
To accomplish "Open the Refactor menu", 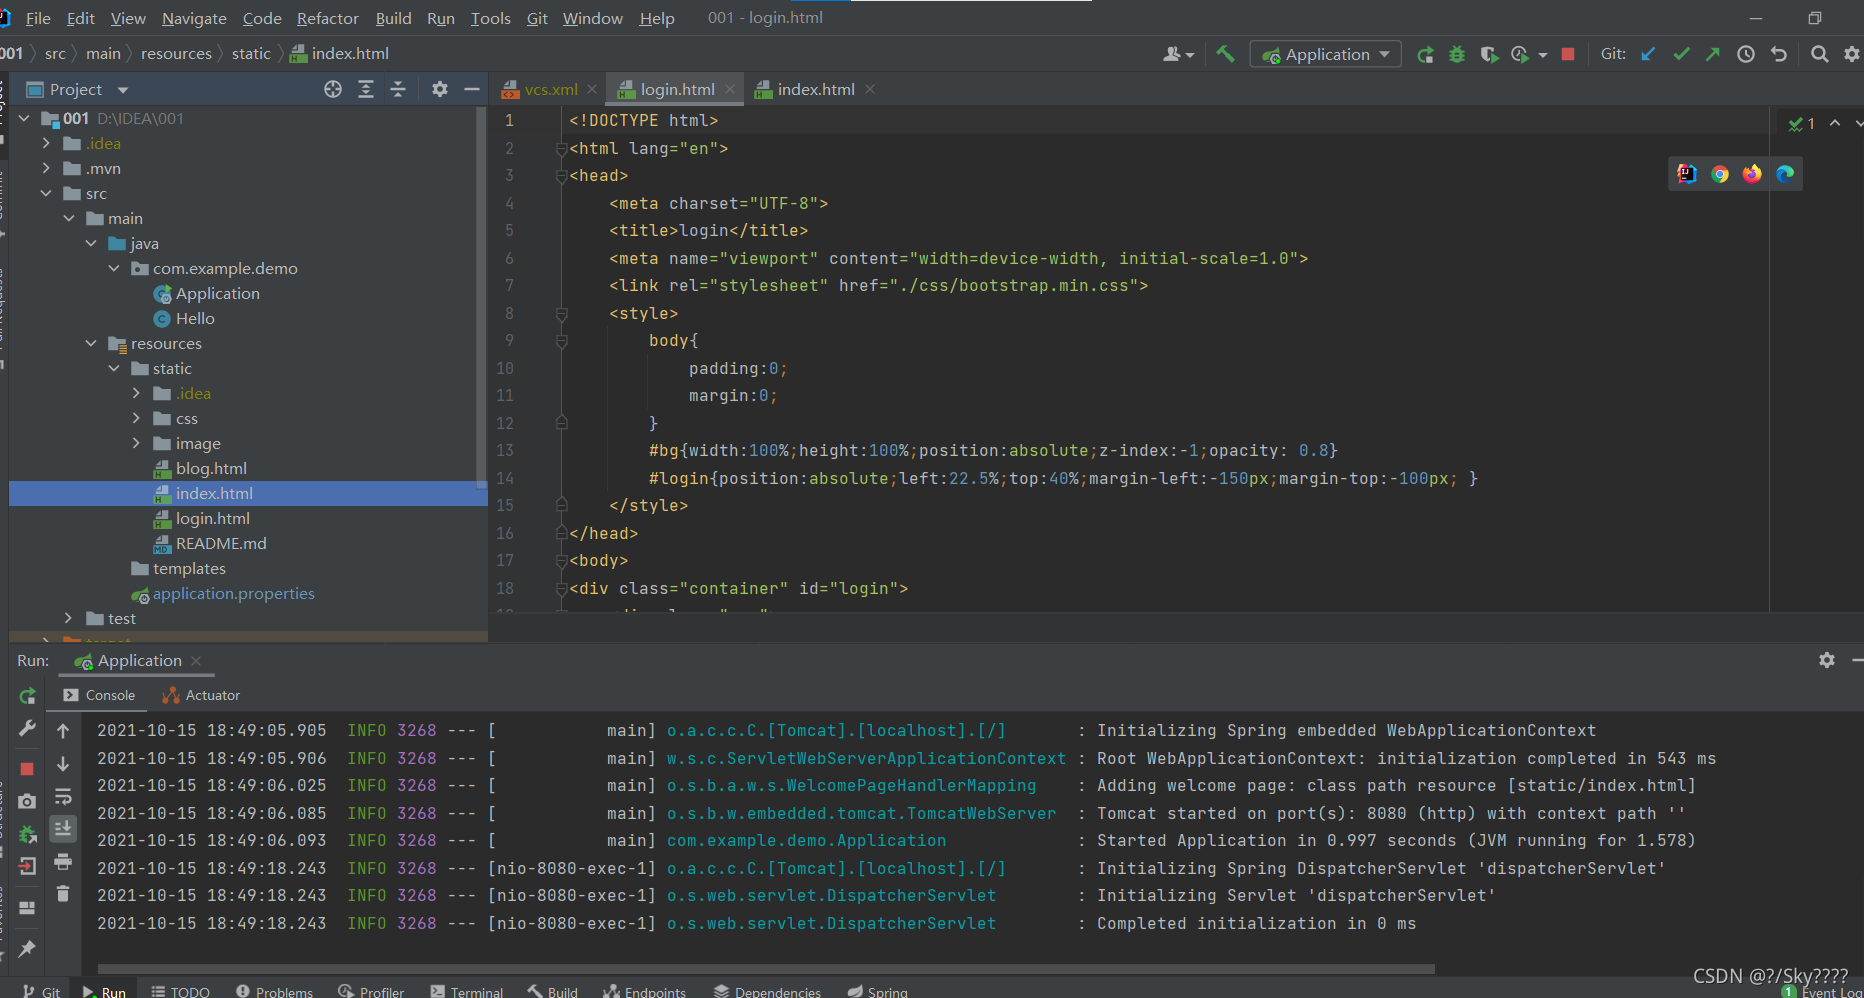I will click(x=327, y=18).
